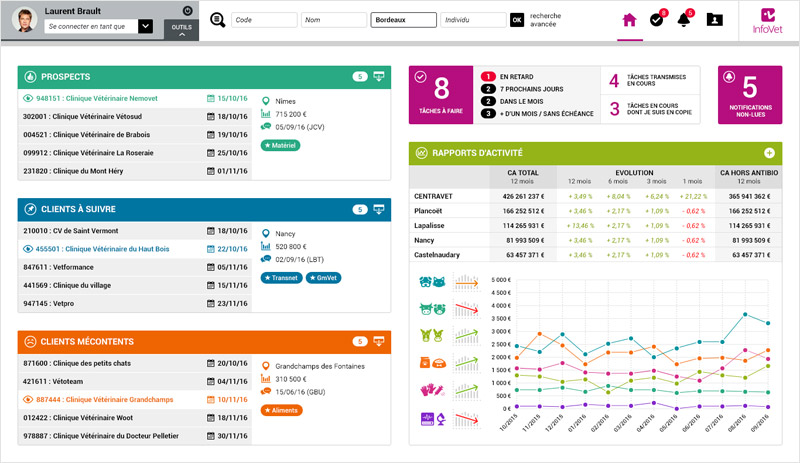The height and width of the screenshot is (463, 800).
Task: Click the Prospects count badge
Action: click(360, 77)
